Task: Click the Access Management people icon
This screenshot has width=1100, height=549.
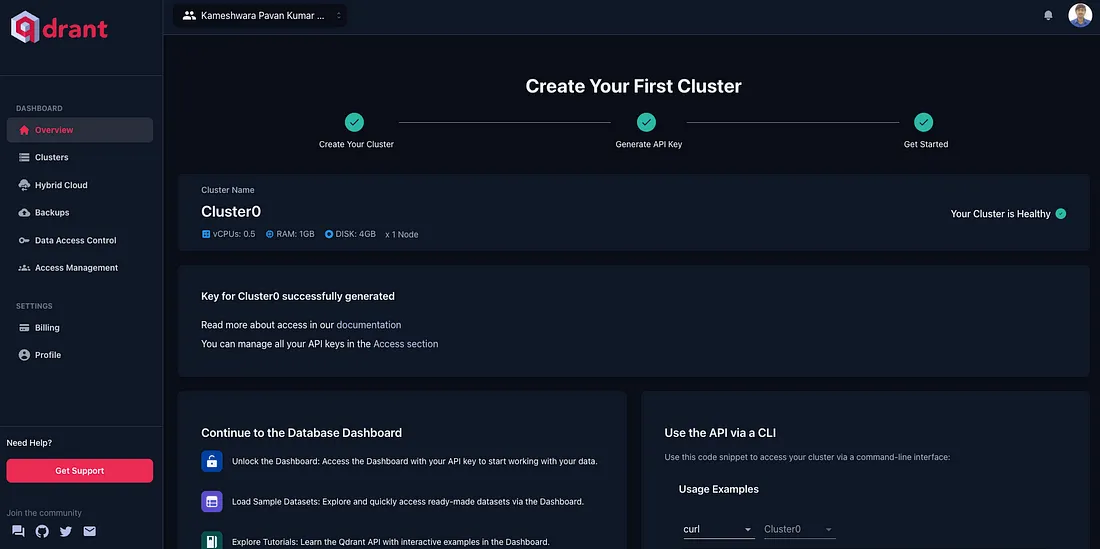Action: pyautogui.click(x=24, y=268)
